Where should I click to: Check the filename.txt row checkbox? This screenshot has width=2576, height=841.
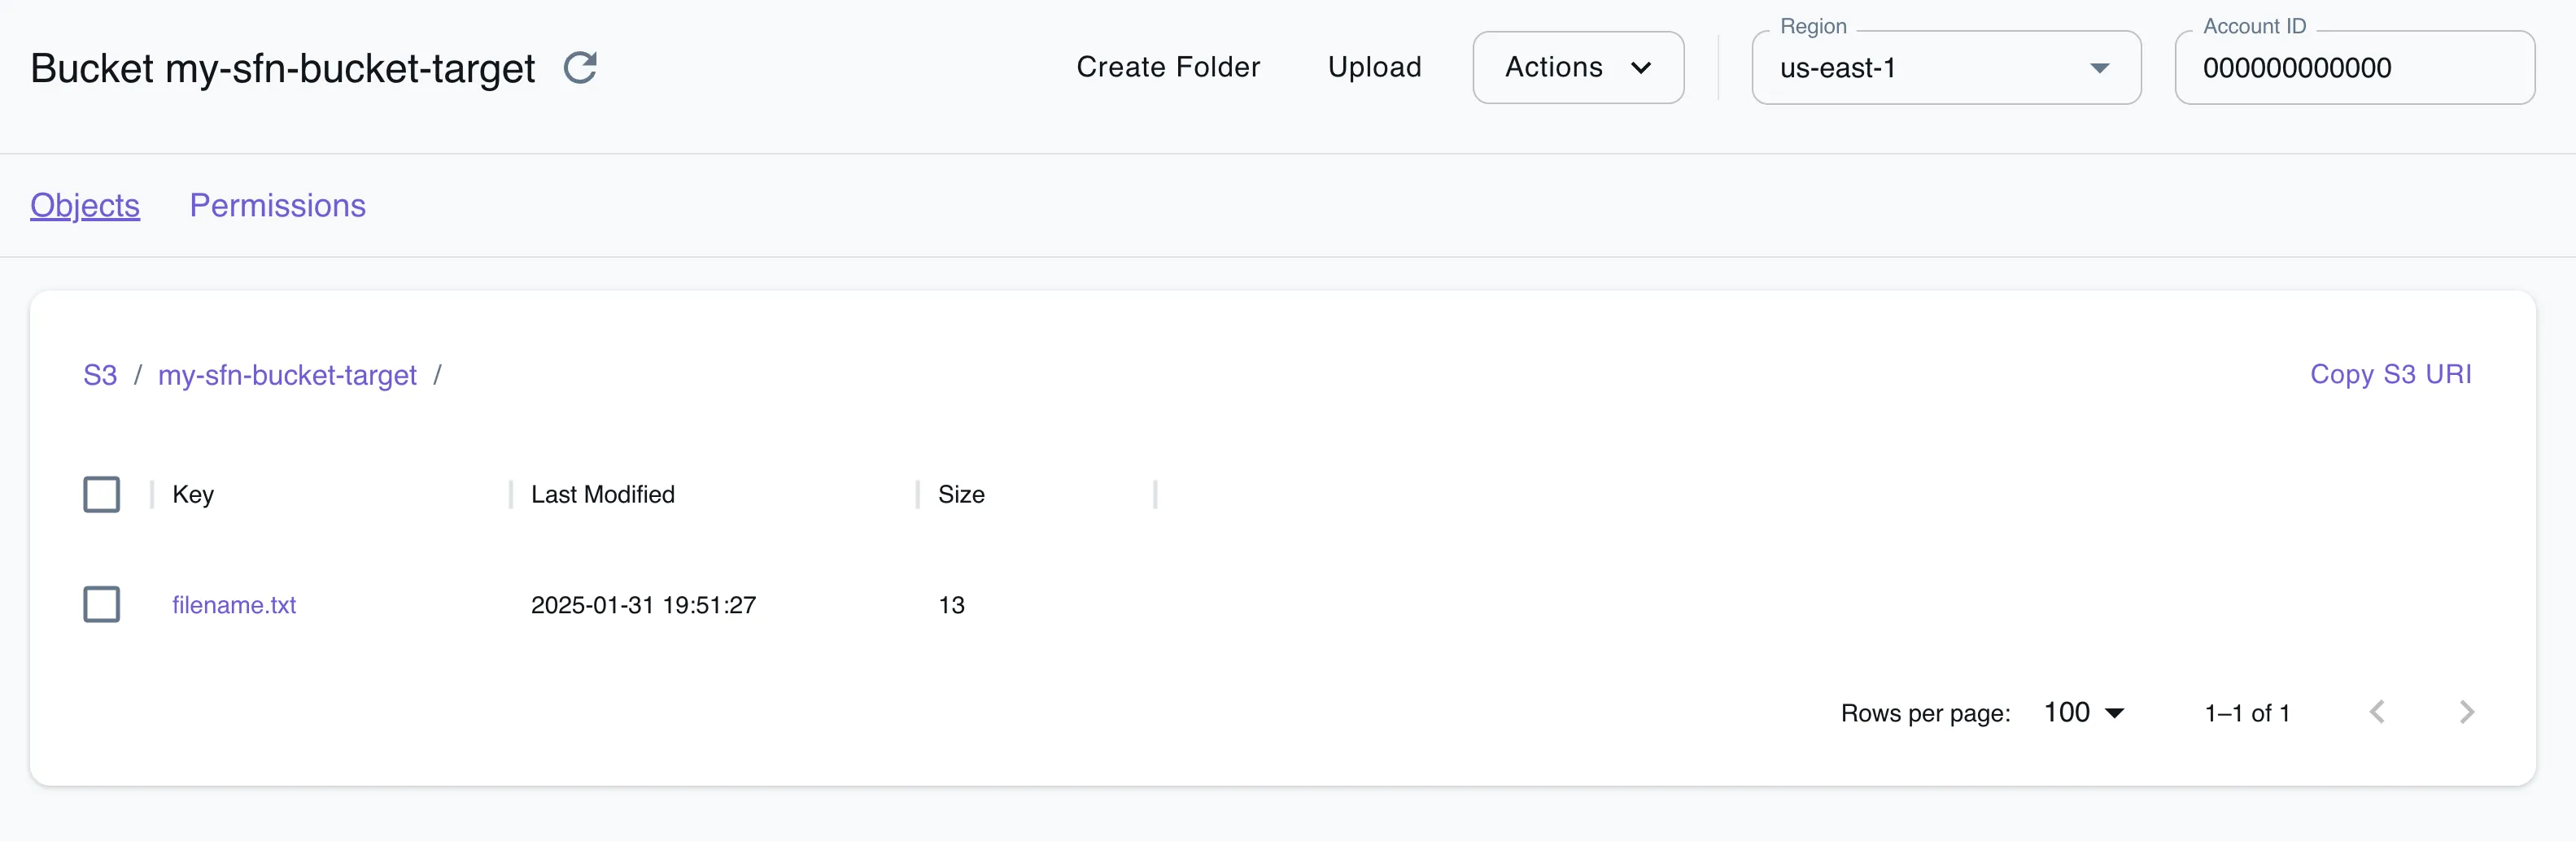point(102,604)
